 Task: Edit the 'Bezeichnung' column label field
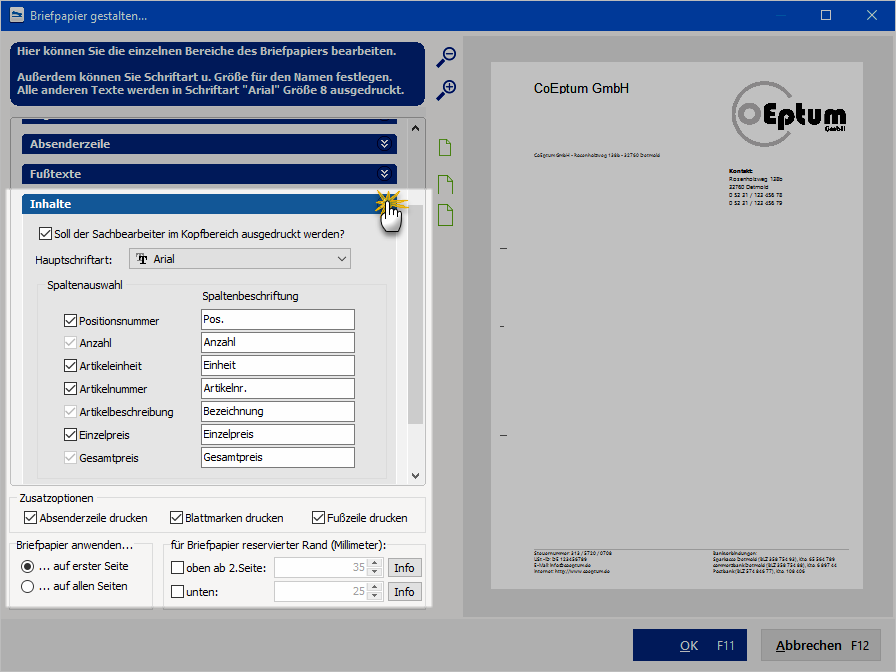pyautogui.click(x=278, y=411)
